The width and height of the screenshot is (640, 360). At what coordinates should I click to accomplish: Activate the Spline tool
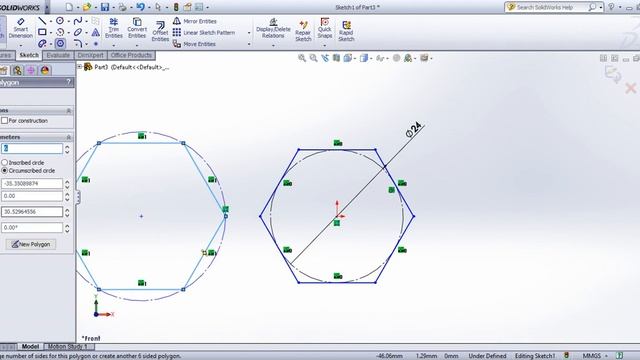pyautogui.click(x=78, y=20)
